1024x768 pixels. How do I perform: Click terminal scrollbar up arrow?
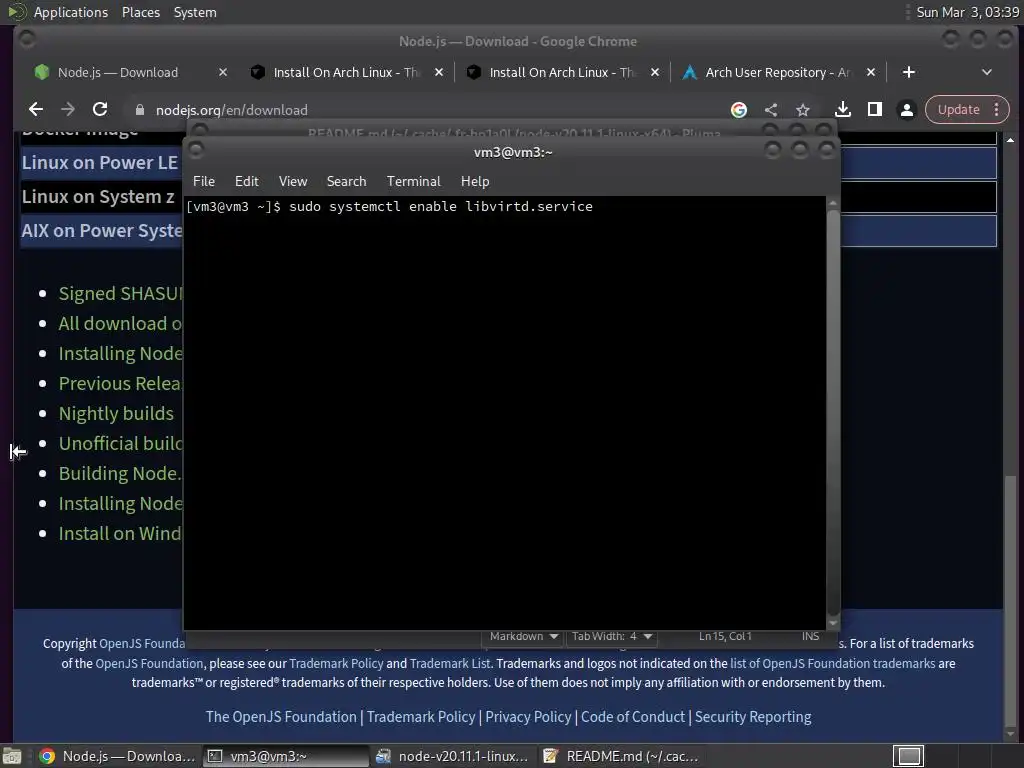point(833,204)
